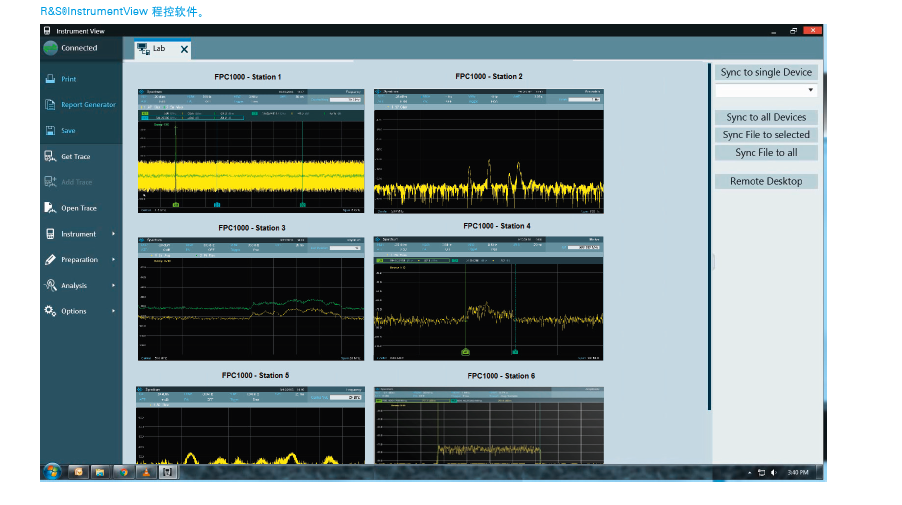This screenshot has width=902, height=505.
Task: Expand the Preparation submenu arrow
Action: pos(113,259)
